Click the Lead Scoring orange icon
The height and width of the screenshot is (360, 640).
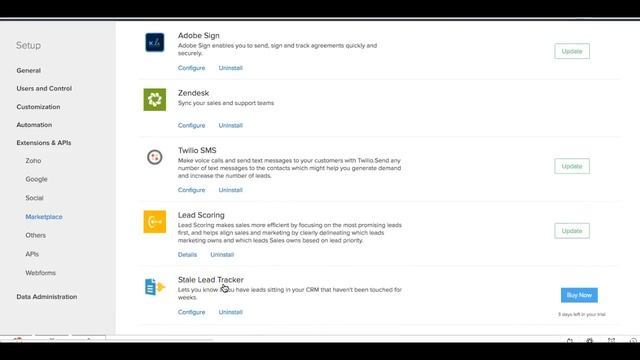point(155,222)
